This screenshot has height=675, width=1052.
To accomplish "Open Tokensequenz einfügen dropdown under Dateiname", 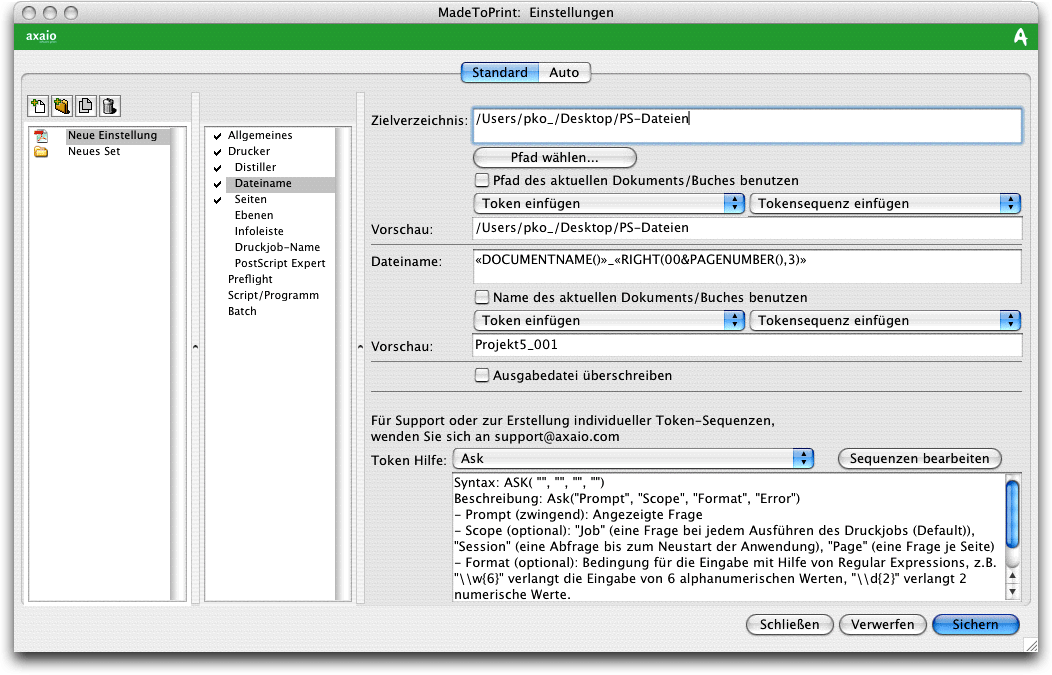I will pos(885,320).
